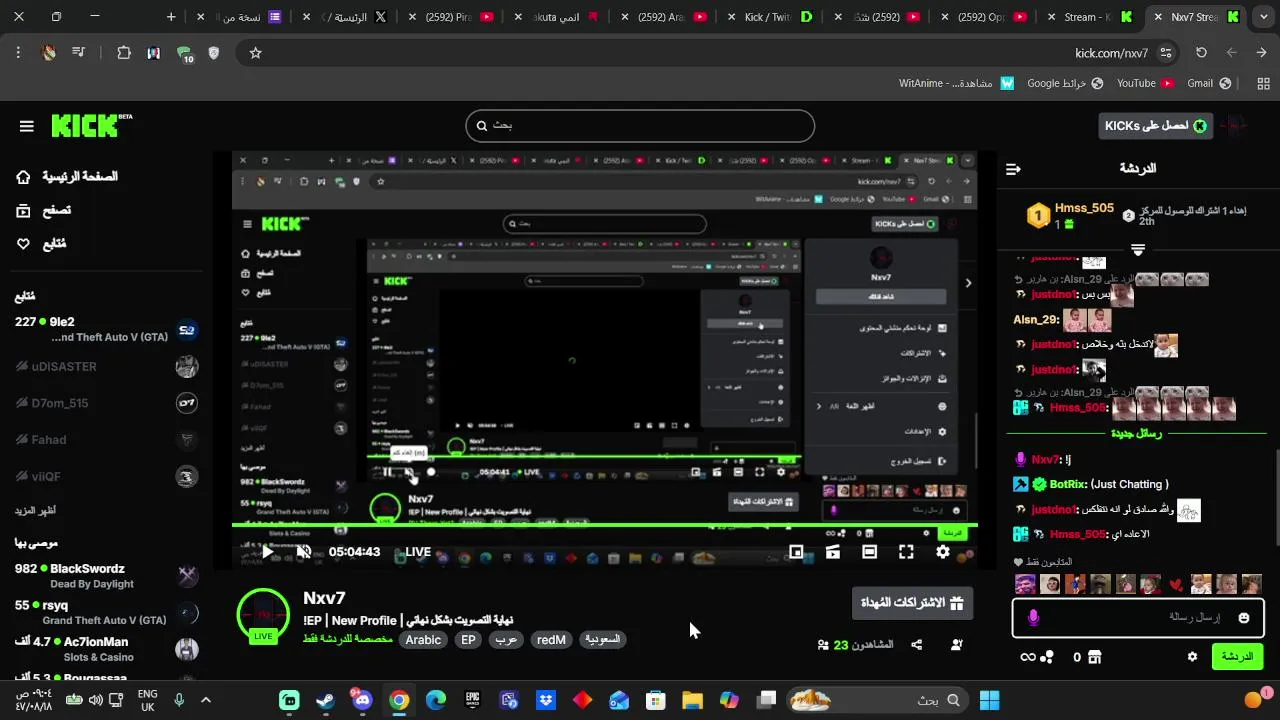This screenshot has width=1280, height=720.
Task: Click the KICK beta logo
Action: [x=91, y=125]
